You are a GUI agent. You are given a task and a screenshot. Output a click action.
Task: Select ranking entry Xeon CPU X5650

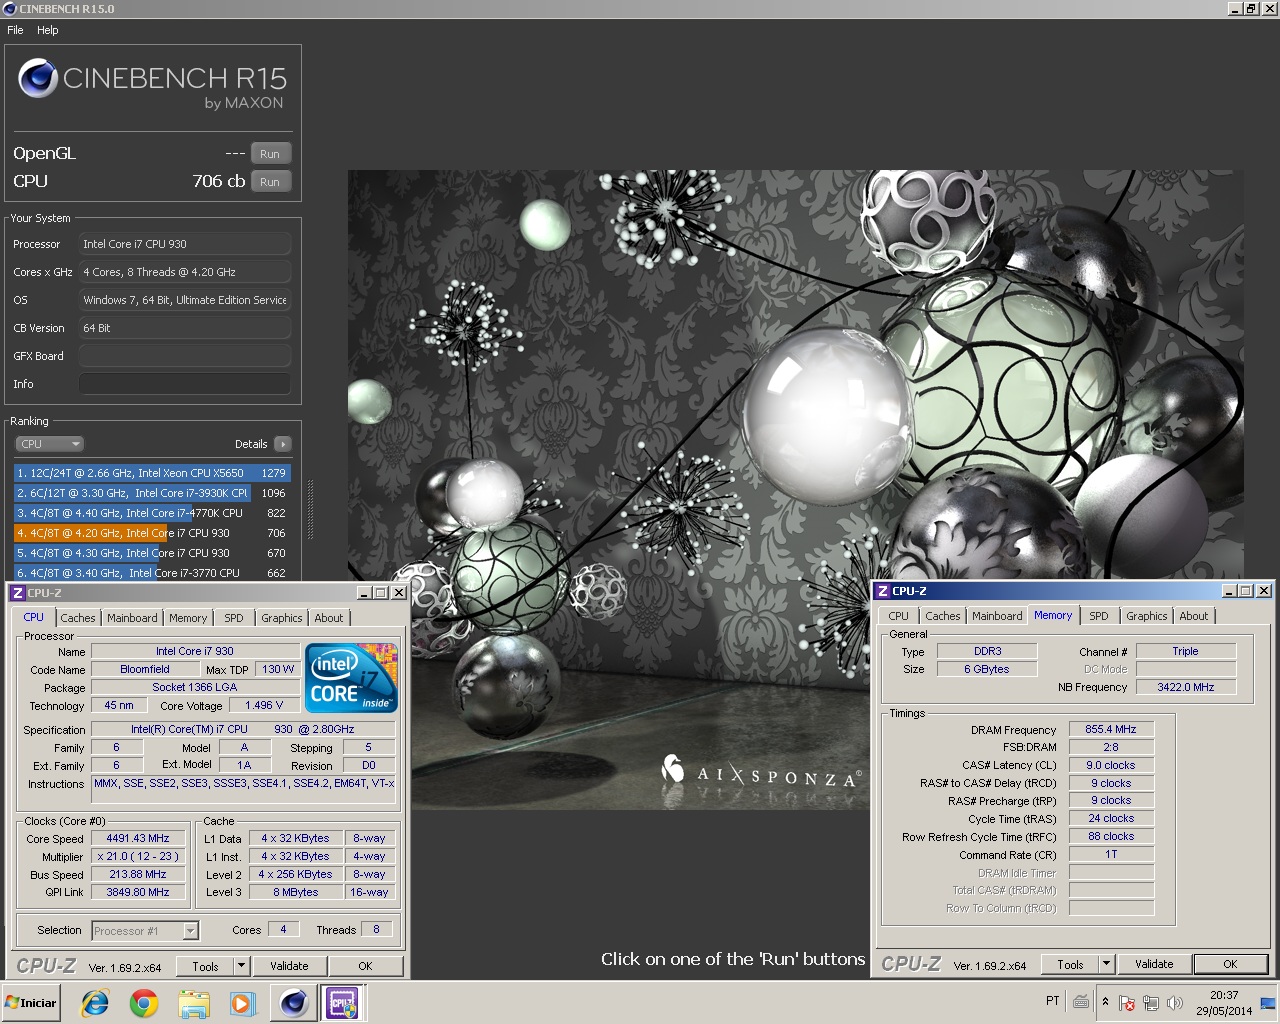click(x=152, y=473)
